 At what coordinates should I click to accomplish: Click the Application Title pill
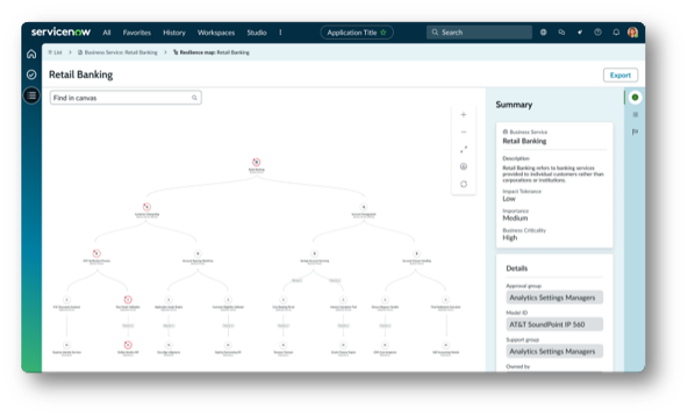(x=357, y=32)
